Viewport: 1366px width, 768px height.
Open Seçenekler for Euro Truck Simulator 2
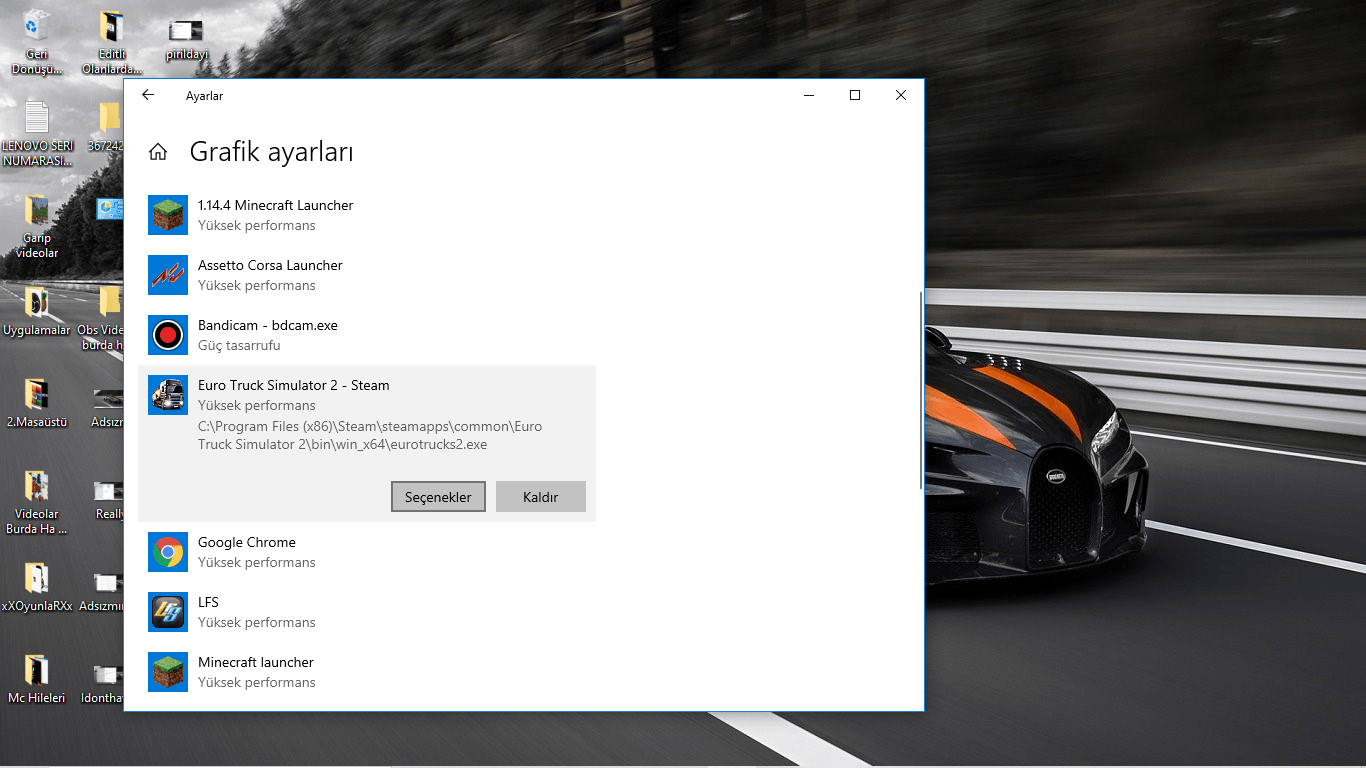438,497
